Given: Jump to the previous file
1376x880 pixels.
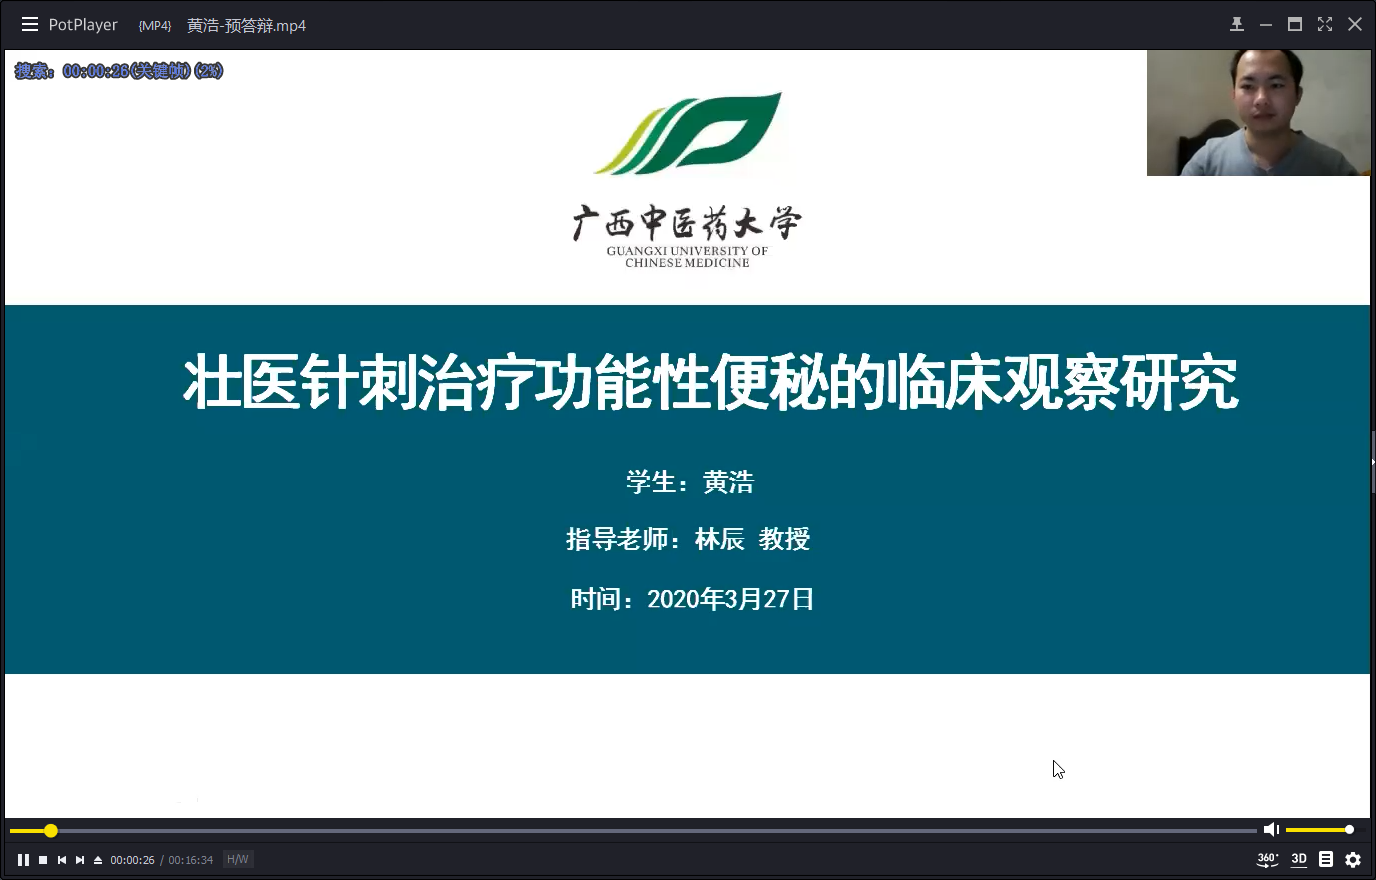Looking at the screenshot, I should click(62, 860).
